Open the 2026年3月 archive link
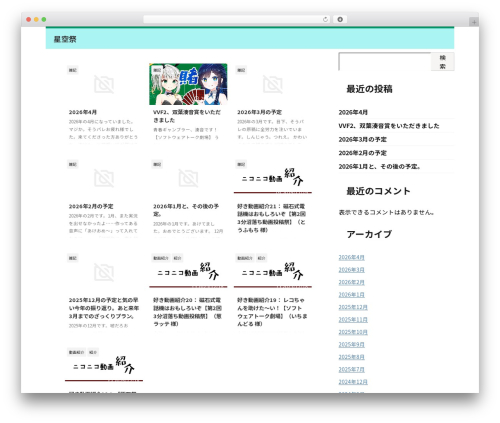 [x=351, y=270]
